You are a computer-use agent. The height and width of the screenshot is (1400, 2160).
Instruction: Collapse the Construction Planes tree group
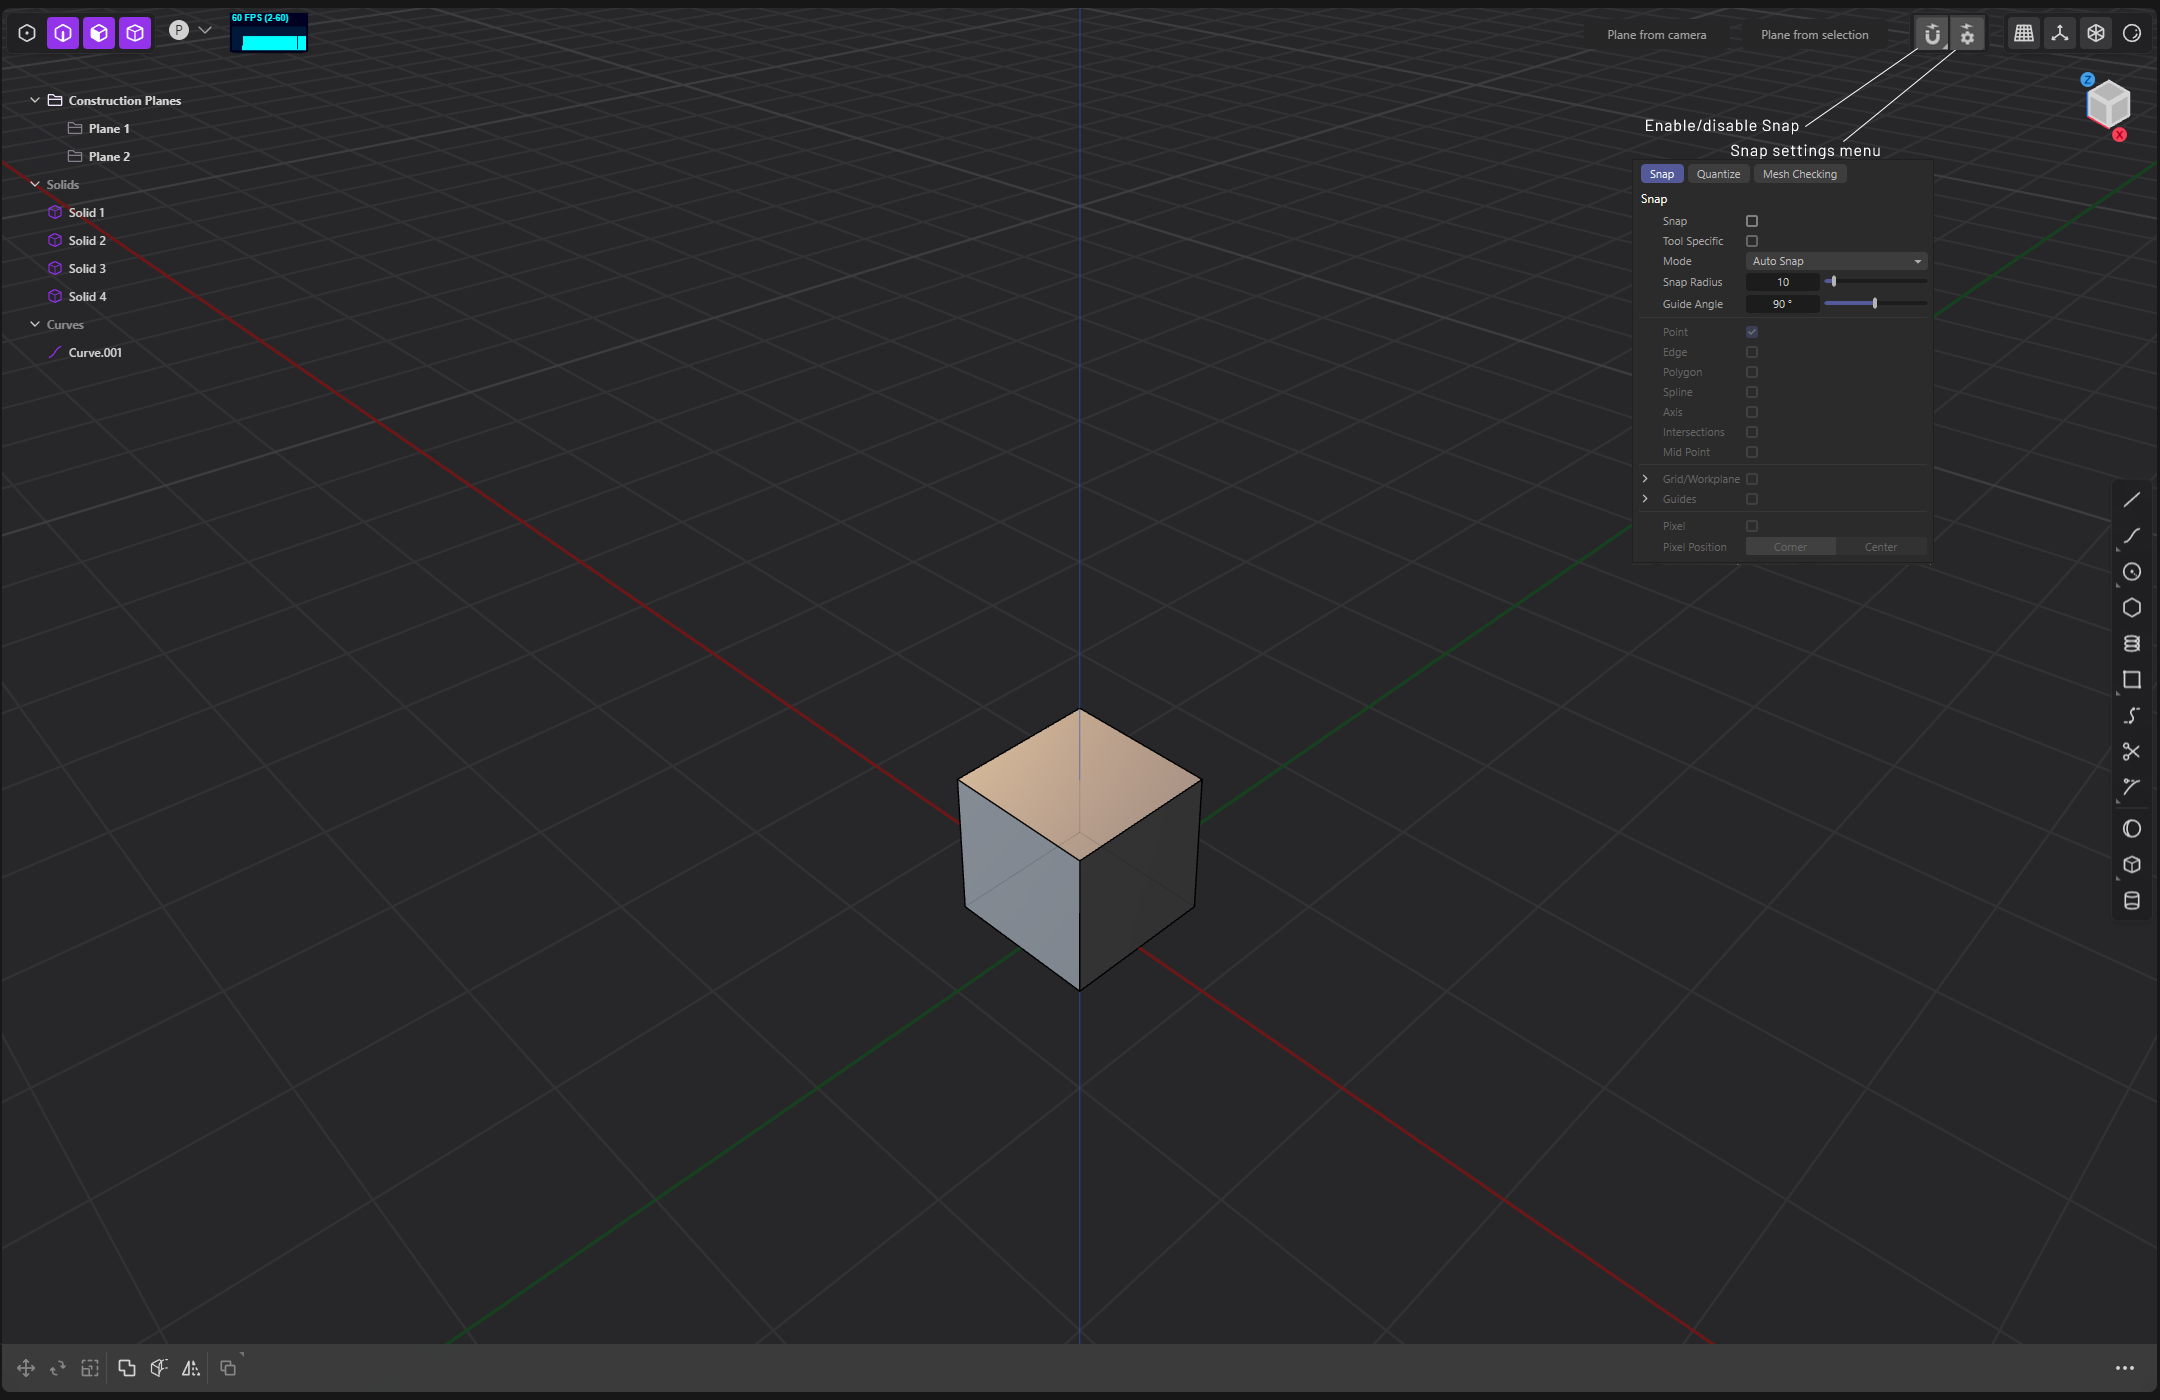(35, 100)
